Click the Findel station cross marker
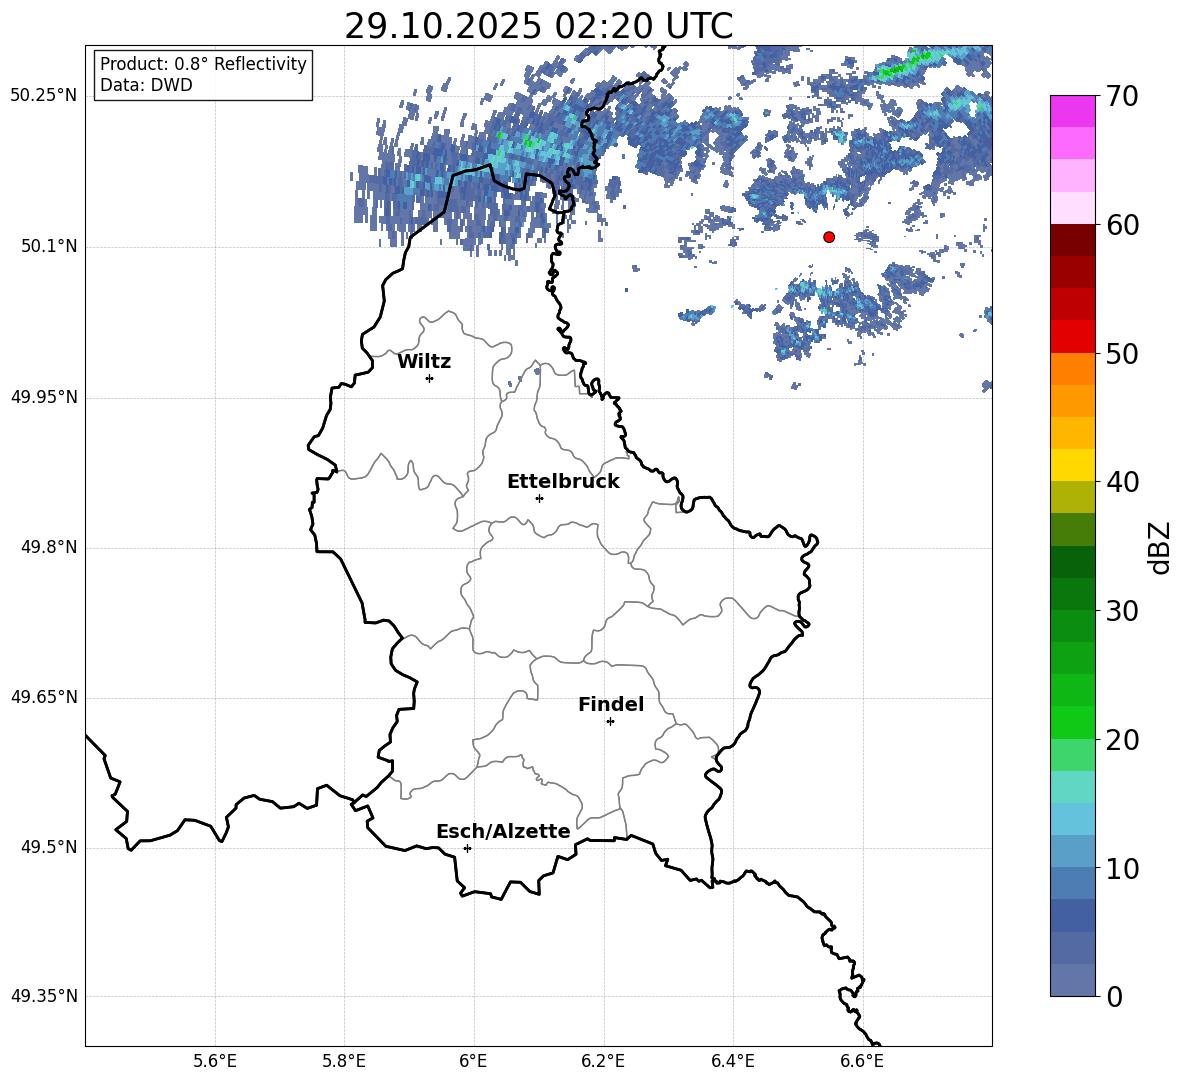The height and width of the screenshot is (1081, 1184). pyautogui.click(x=611, y=722)
